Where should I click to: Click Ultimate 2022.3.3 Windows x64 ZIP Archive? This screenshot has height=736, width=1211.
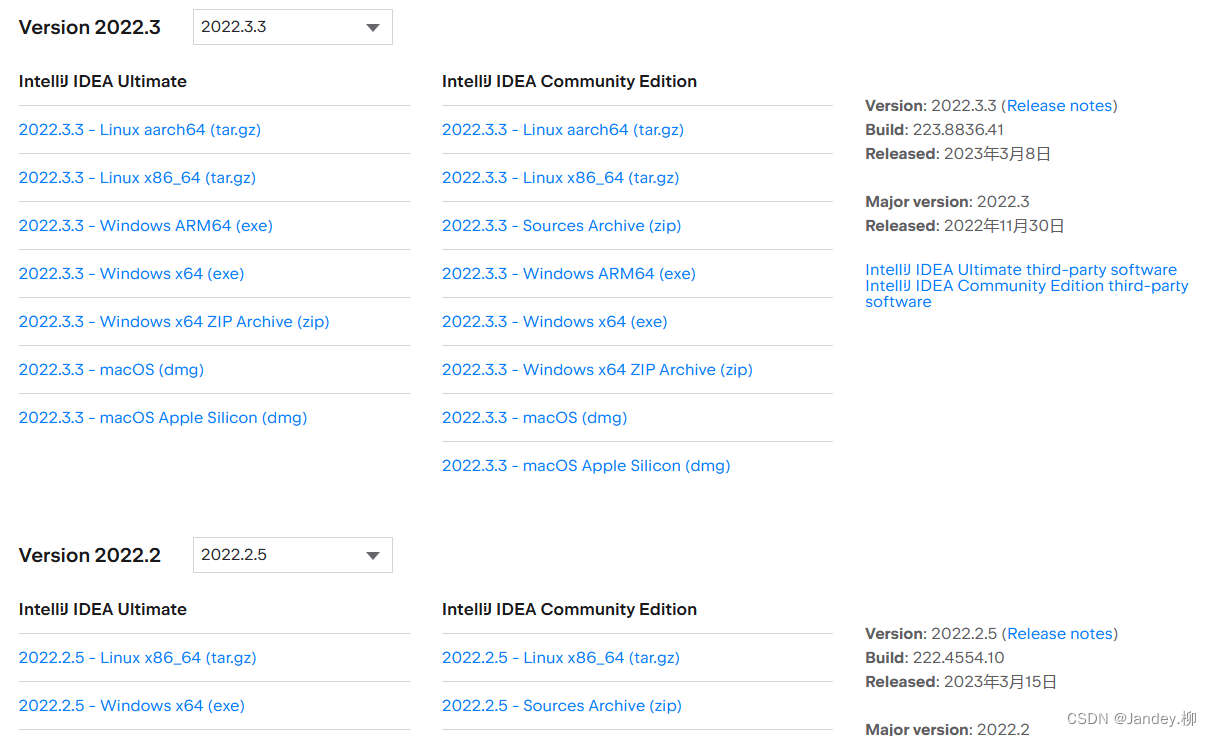point(173,322)
